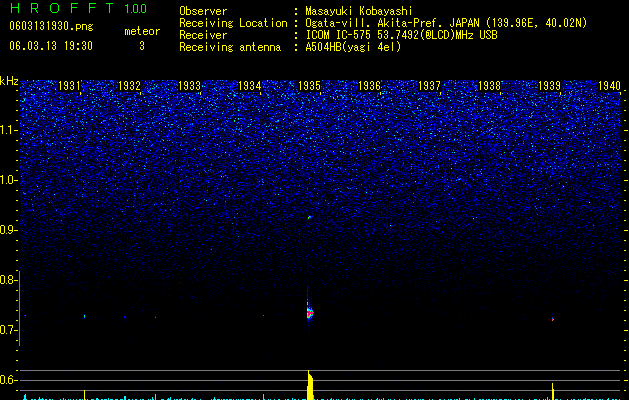Click the yellow signal bar near 1939
629x400 pixels.
[553, 392]
